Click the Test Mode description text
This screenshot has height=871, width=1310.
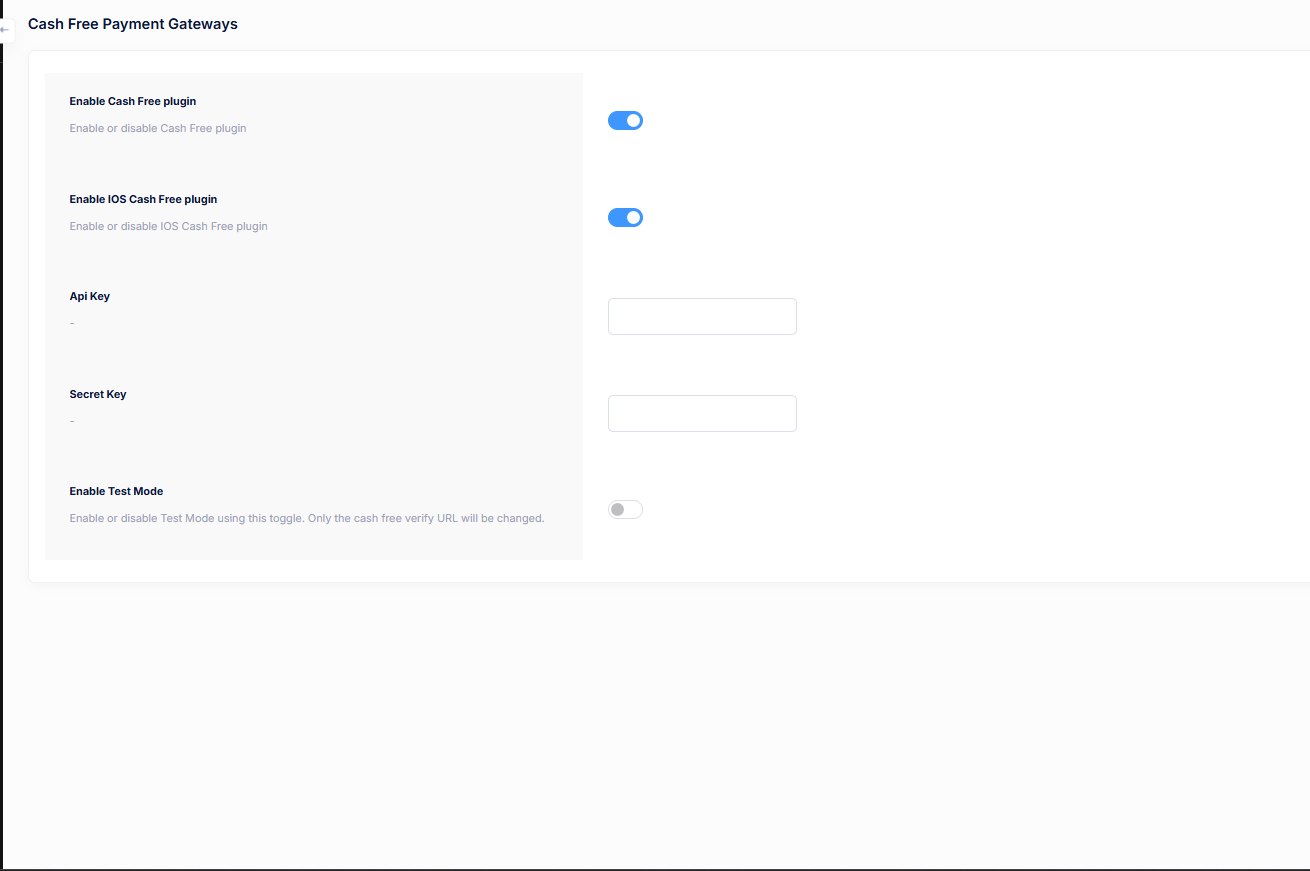306,518
